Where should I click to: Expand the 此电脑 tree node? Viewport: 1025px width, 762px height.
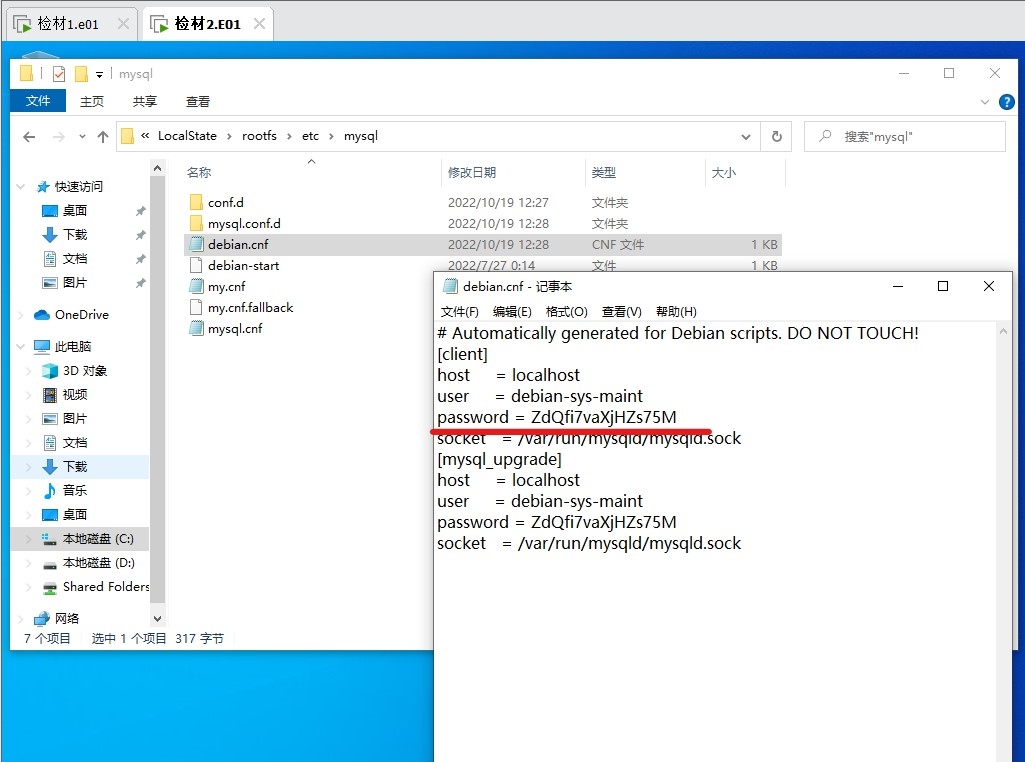click(x=22, y=347)
